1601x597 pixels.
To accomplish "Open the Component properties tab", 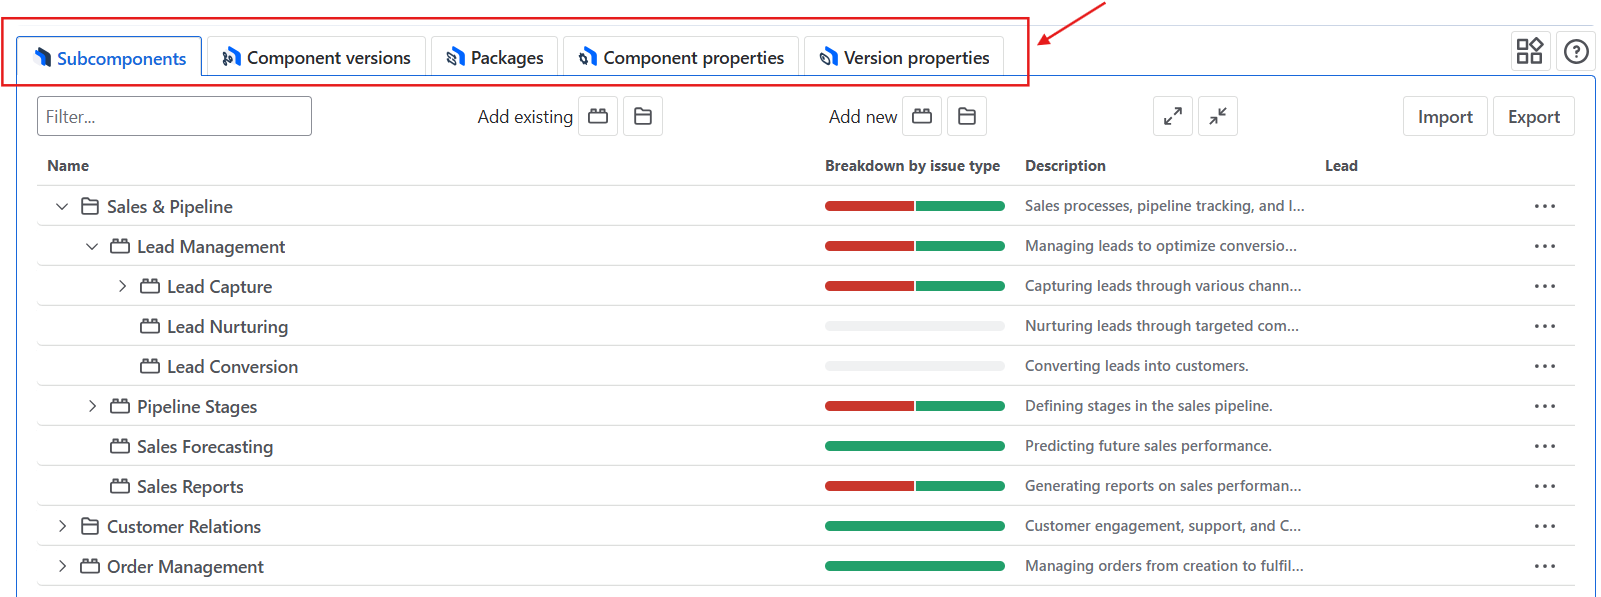I will coord(681,57).
